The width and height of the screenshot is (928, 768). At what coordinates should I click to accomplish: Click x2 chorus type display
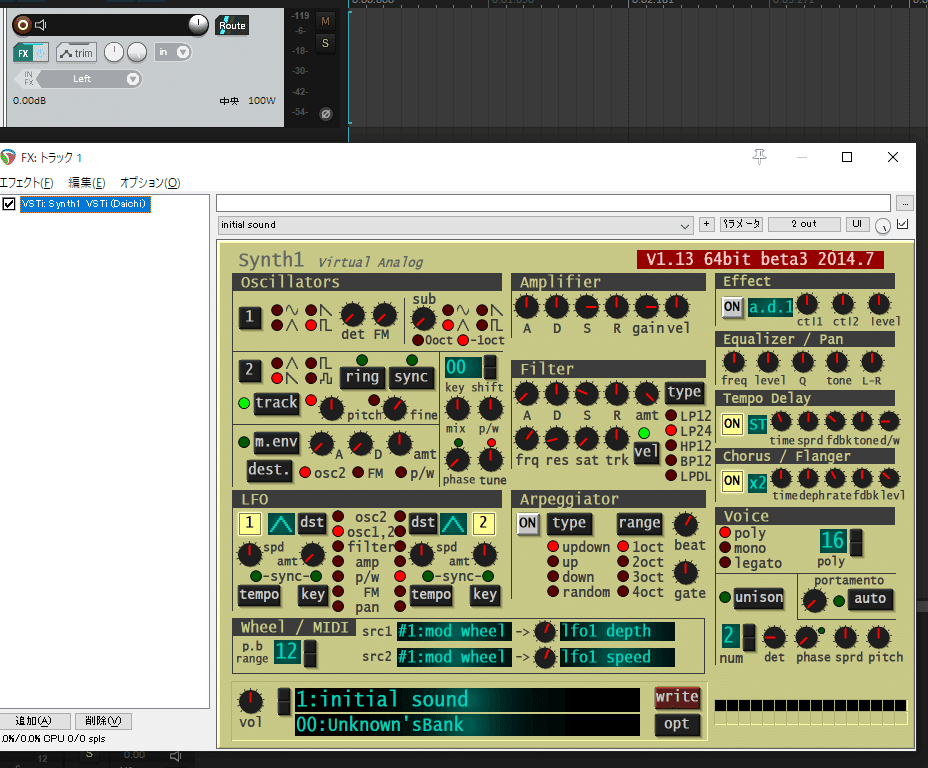point(758,483)
